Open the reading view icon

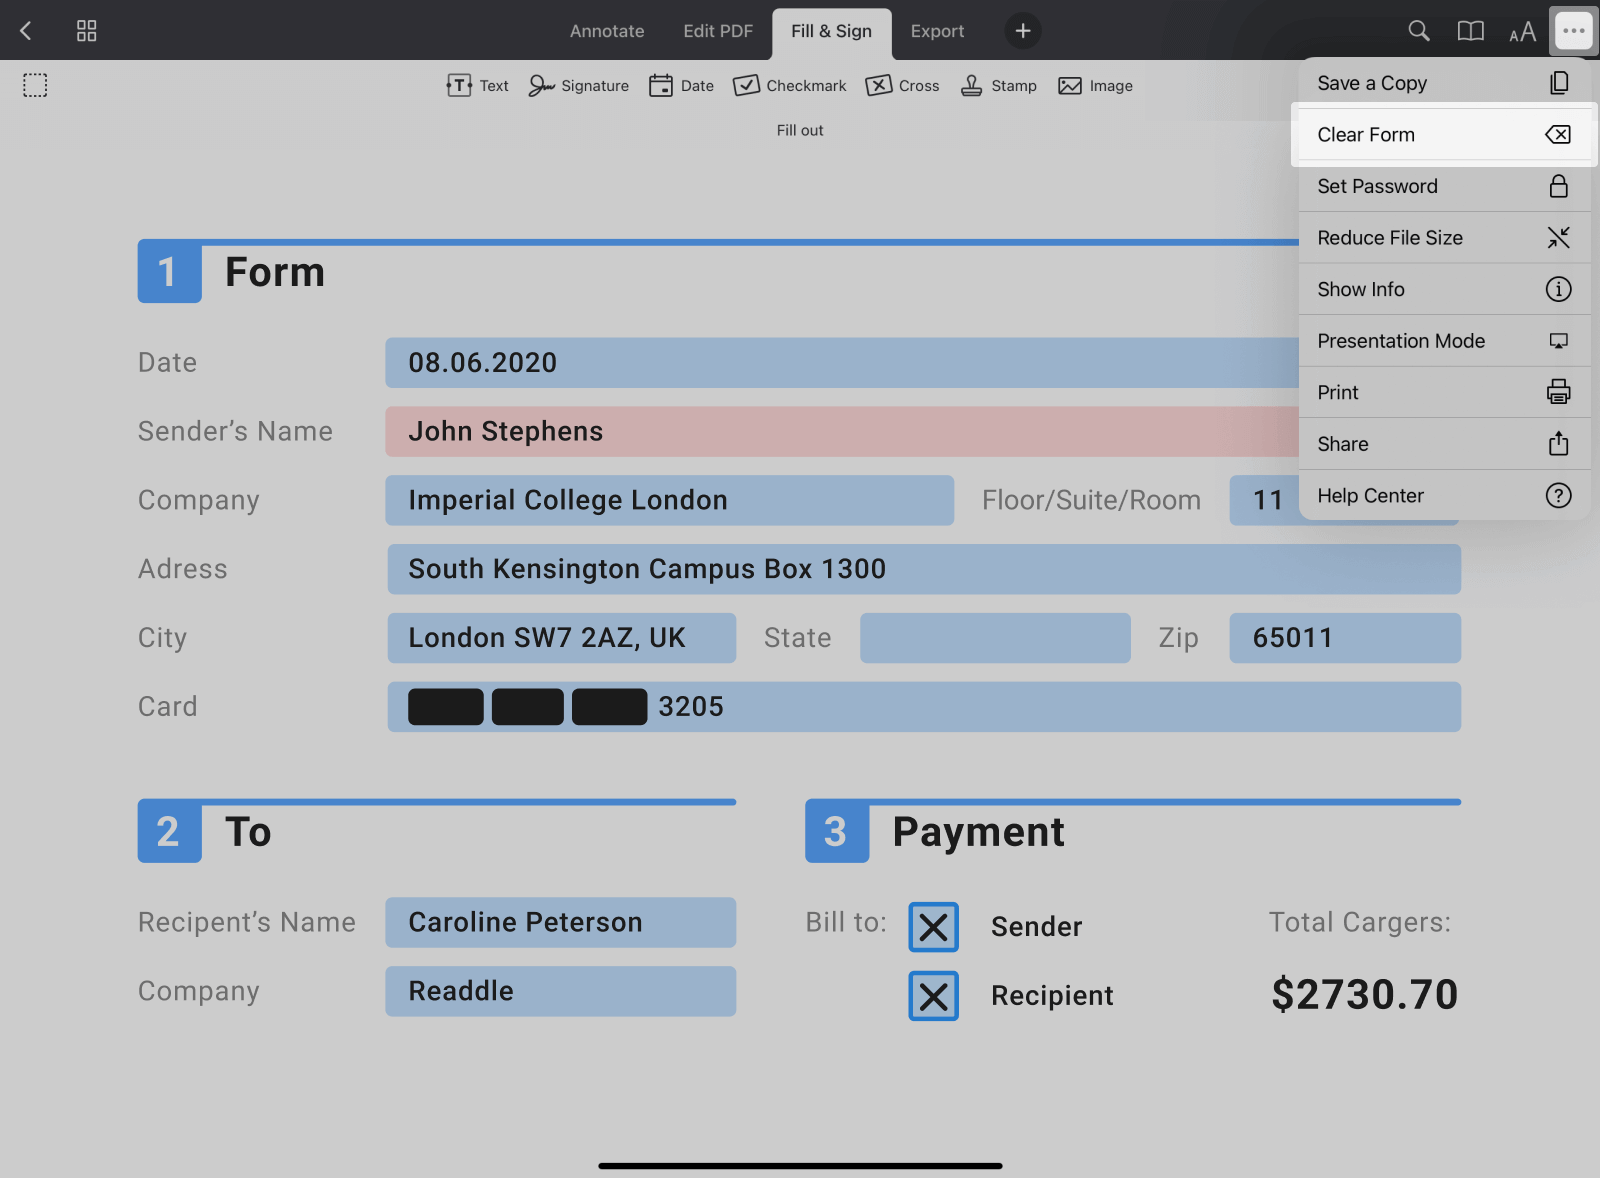point(1470,31)
